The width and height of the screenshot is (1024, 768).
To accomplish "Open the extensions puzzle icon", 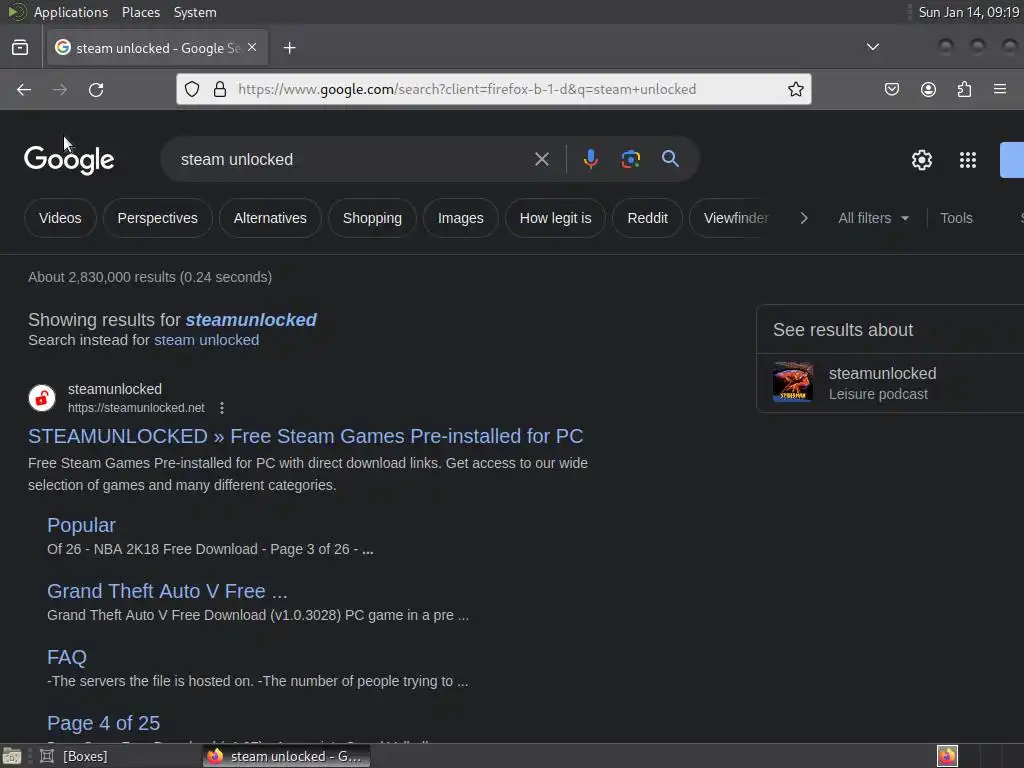I will [964, 89].
